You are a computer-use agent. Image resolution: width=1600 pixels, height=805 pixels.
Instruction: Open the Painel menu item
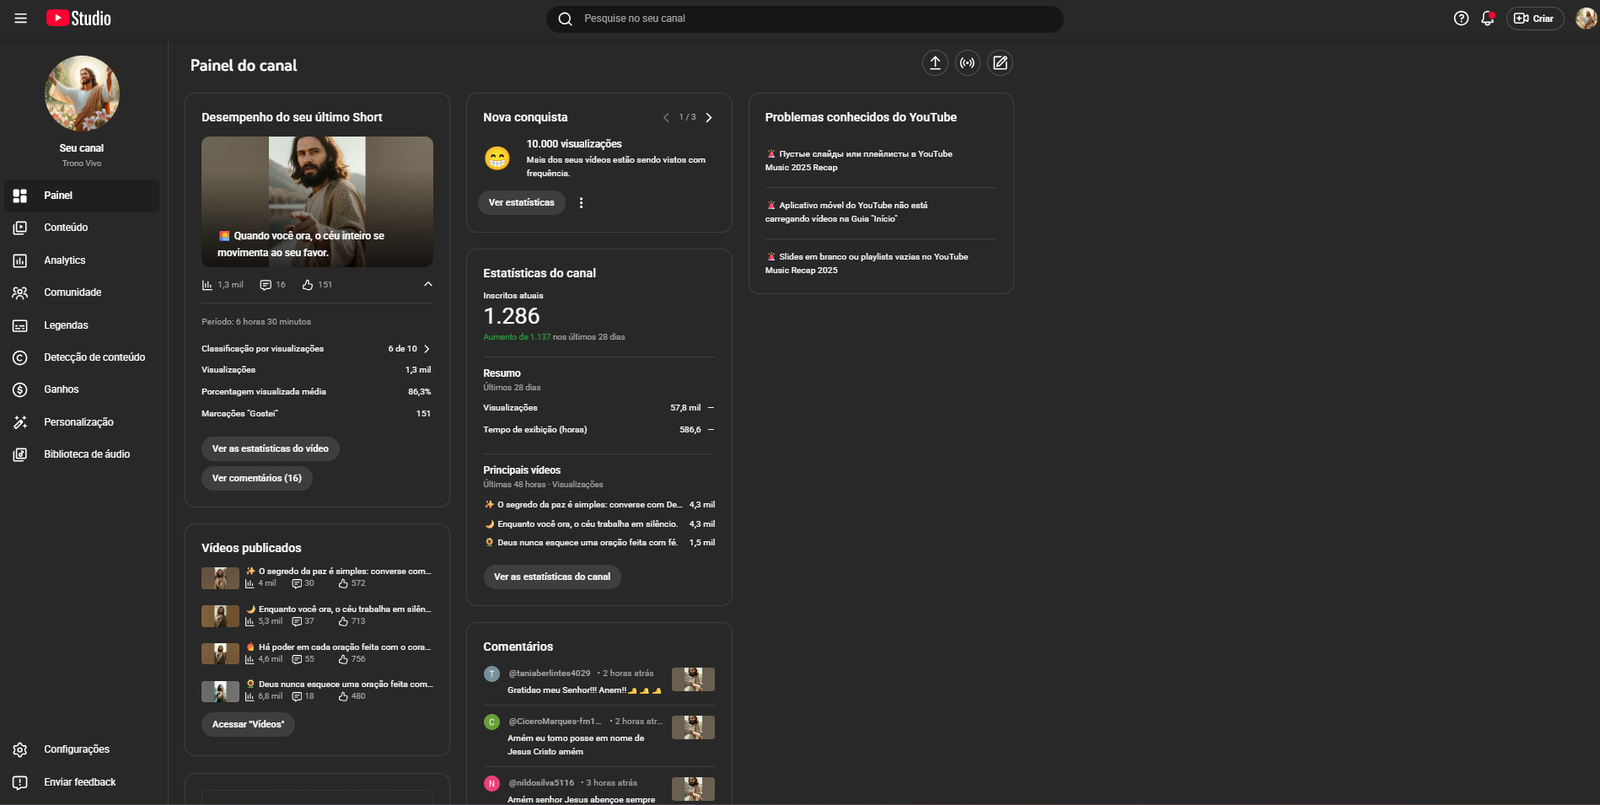(82, 196)
